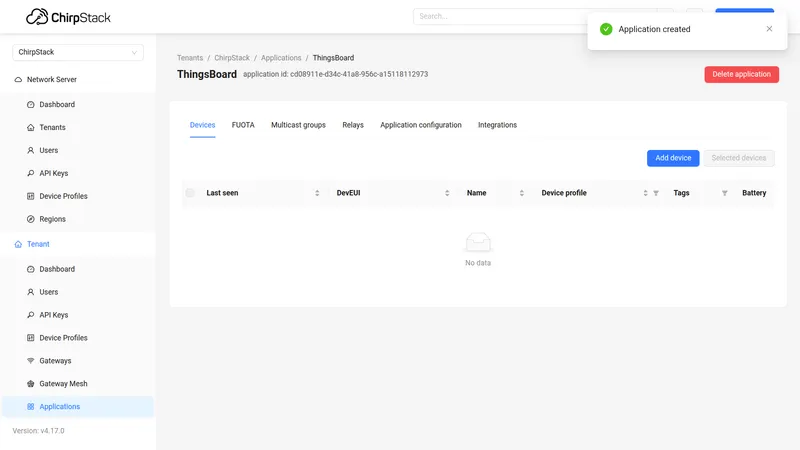
Task: Open Tags column filter icon
Action: click(x=724, y=193)
